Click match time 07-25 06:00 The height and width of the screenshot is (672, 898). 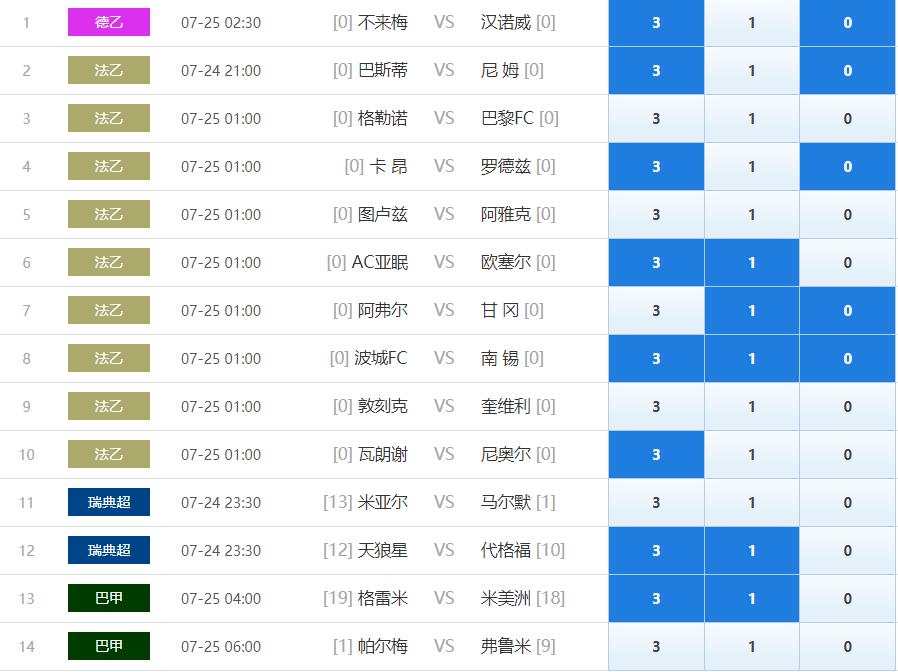pos(221,647)
